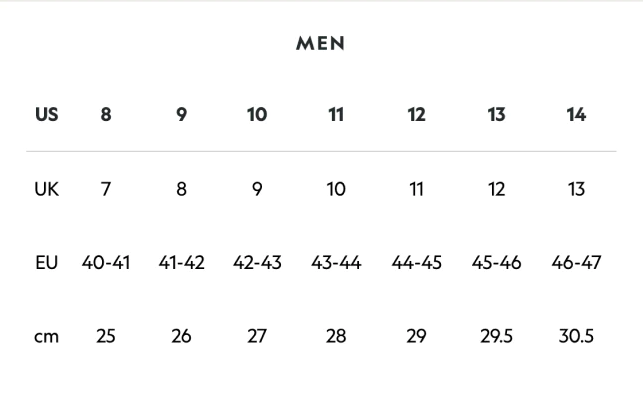Image resolution: width=644 pixels, height=400 pixels.
Task: Click the 30.5 cm cell
Action: click(576, 337)
